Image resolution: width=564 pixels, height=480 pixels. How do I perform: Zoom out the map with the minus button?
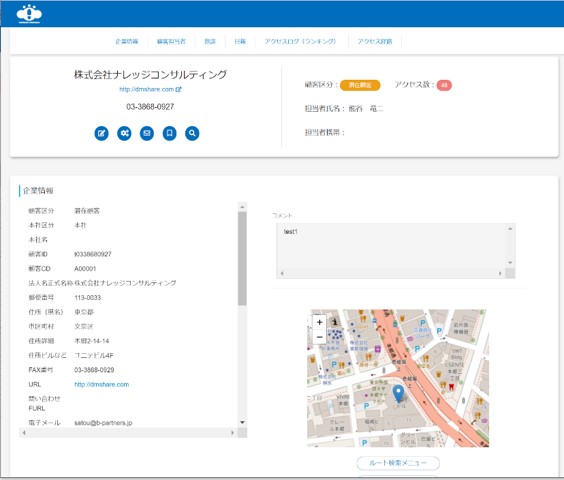tap(319, 337)
